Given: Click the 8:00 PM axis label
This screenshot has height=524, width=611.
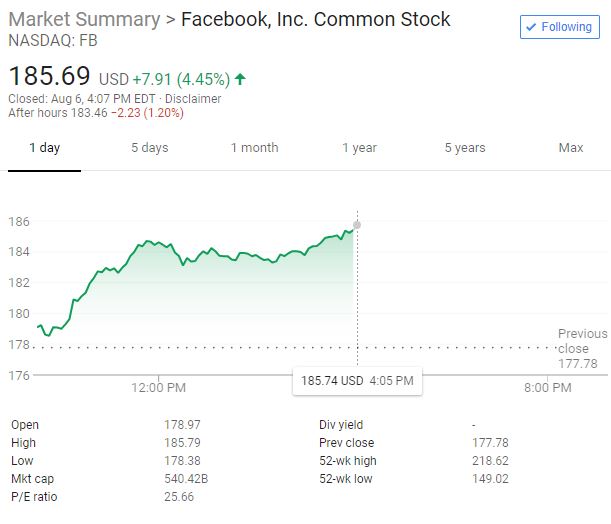Looking at the screenshot, I should (x=547, y=387).
